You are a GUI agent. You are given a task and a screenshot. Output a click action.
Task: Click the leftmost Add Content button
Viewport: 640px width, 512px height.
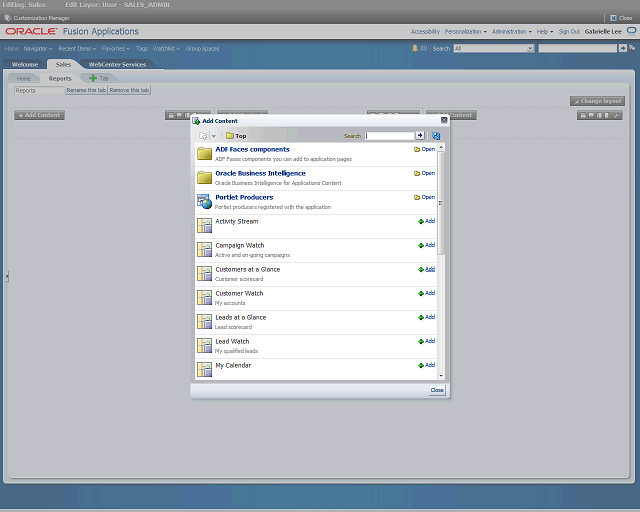(40, 115)
